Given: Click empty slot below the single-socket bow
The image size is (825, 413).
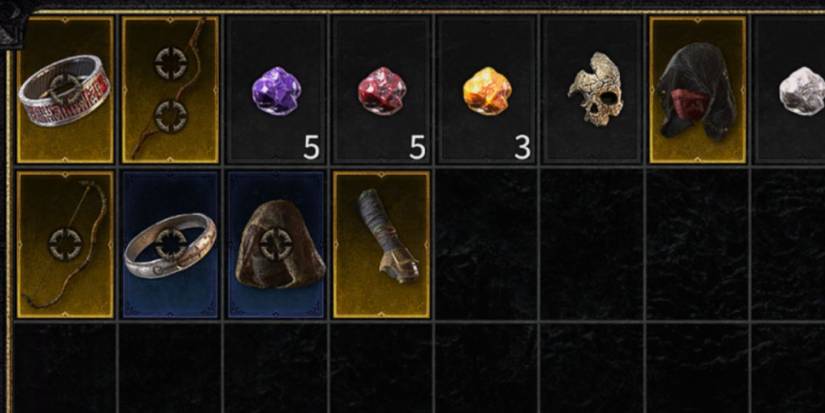Looking at the screenshot, I should (65, 368).
